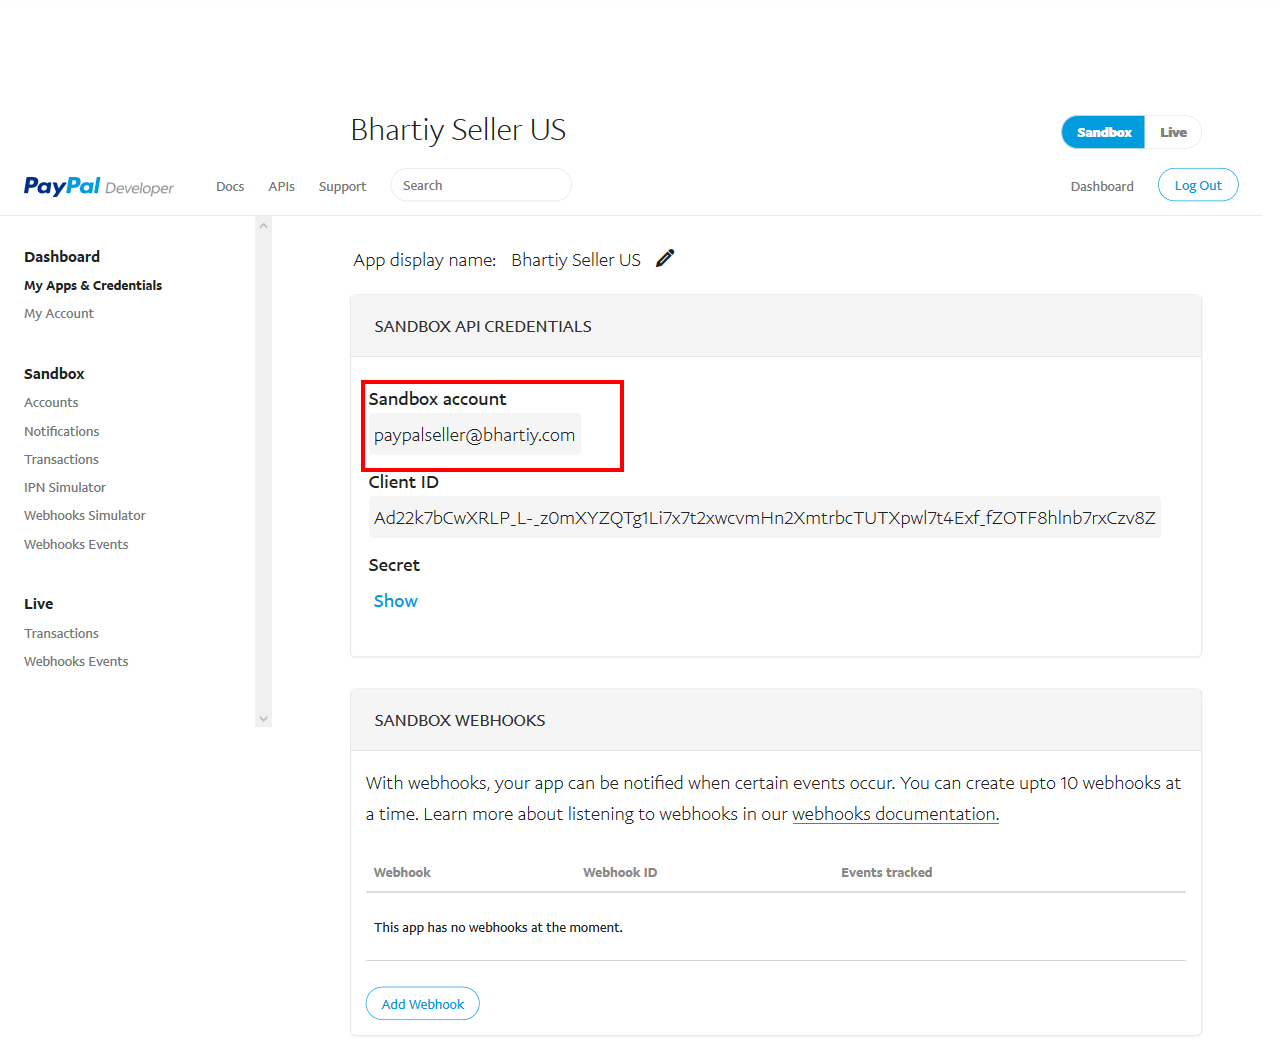Click sidebar scrollbar up arrow
The height and width of the screenshot is (1053, 1280).
coord(264,225)
